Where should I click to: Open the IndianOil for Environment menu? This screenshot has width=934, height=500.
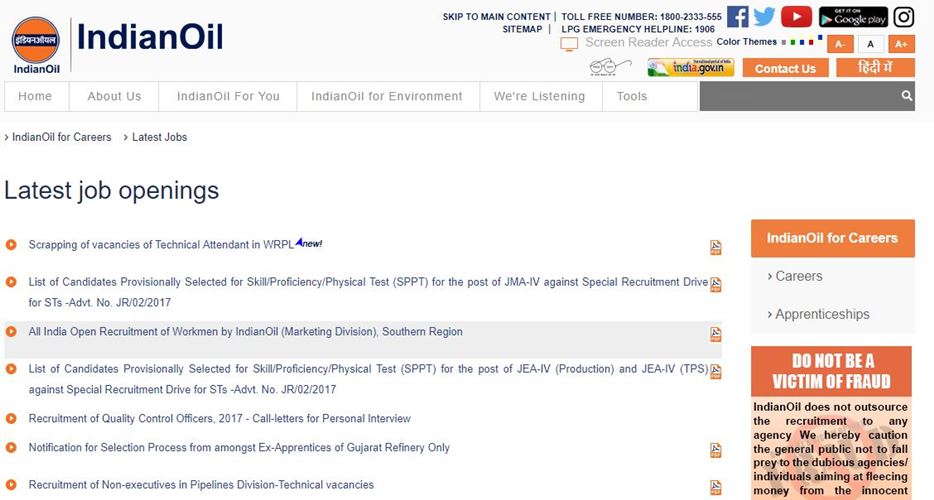tap(388, 96)
